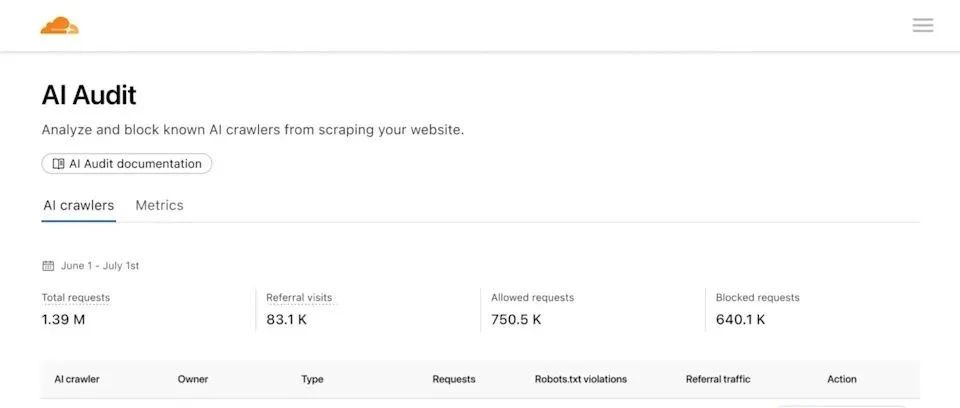960x408 pixels.
Task: Sort by Referral traffic column header
Action: coord(718,379)
